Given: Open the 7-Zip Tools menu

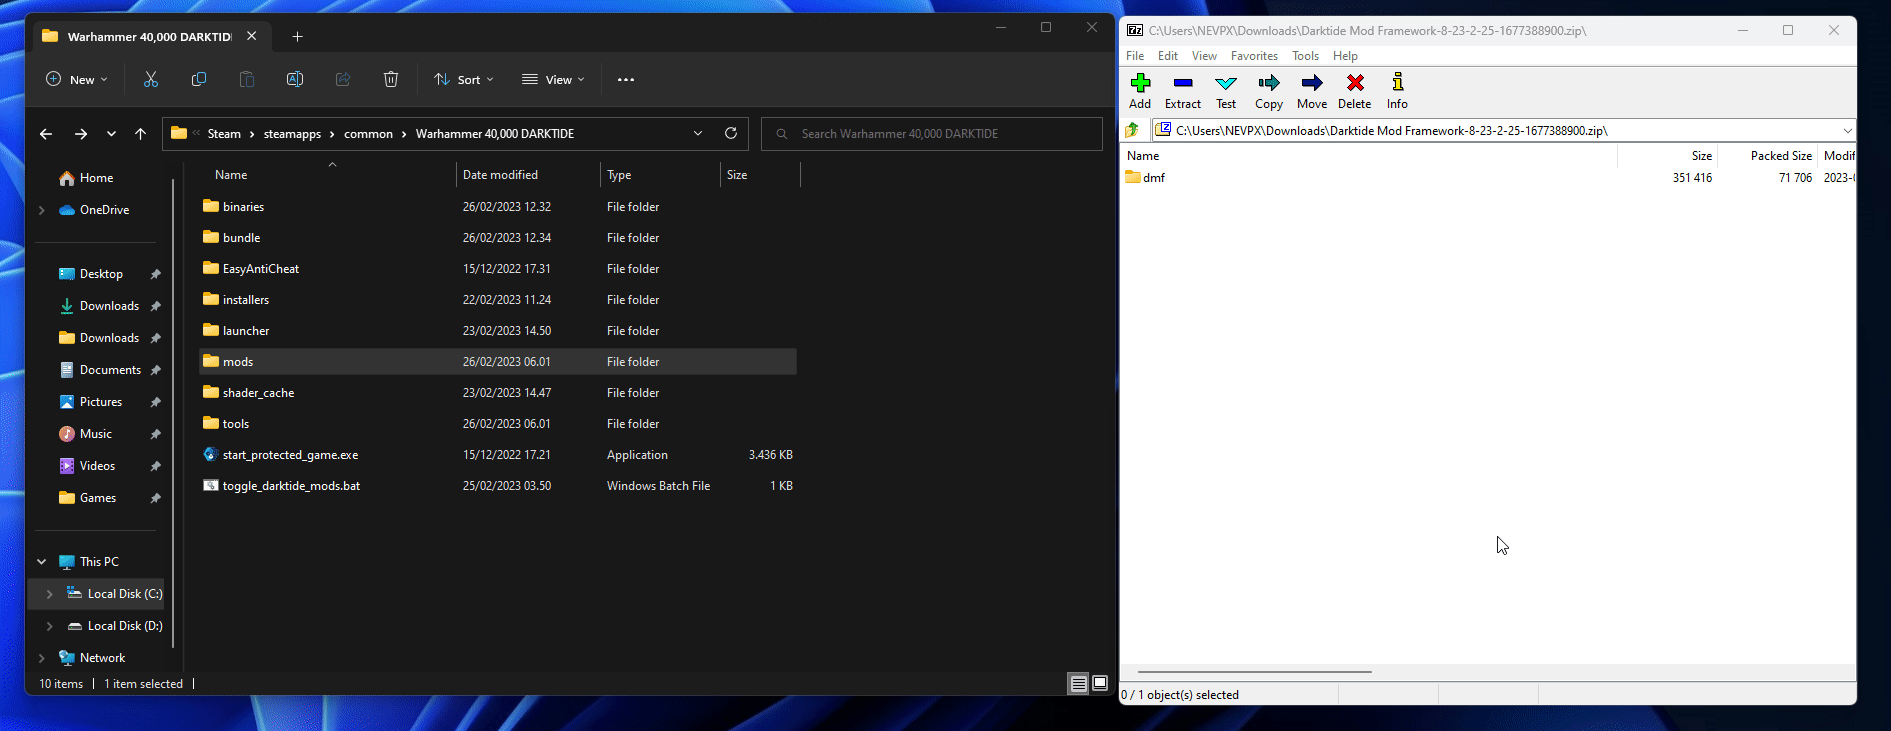Looking at the screenshot, I should (1305, 56).
